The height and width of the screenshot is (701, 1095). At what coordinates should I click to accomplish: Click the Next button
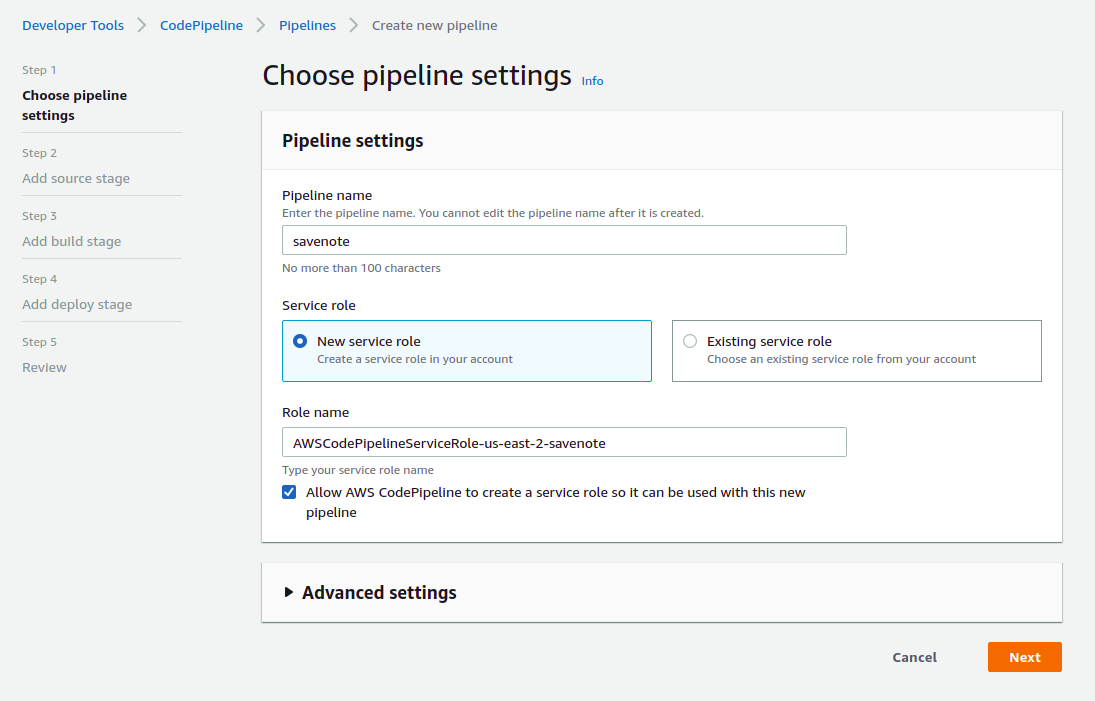pyautogui.click(x=1024, y=657)
